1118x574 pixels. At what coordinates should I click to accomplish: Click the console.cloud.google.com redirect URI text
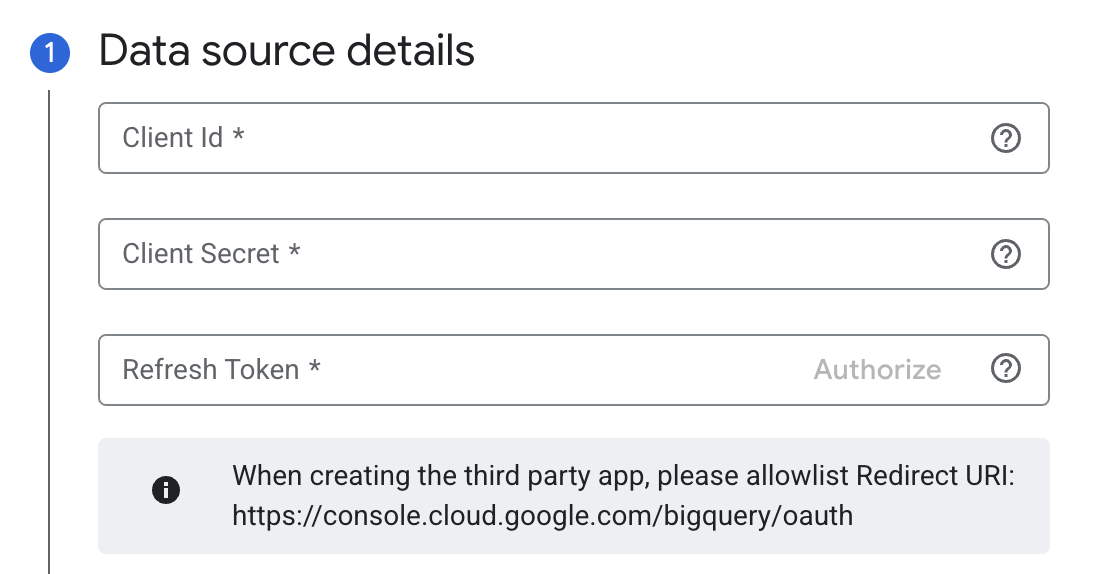pos(543,516)
